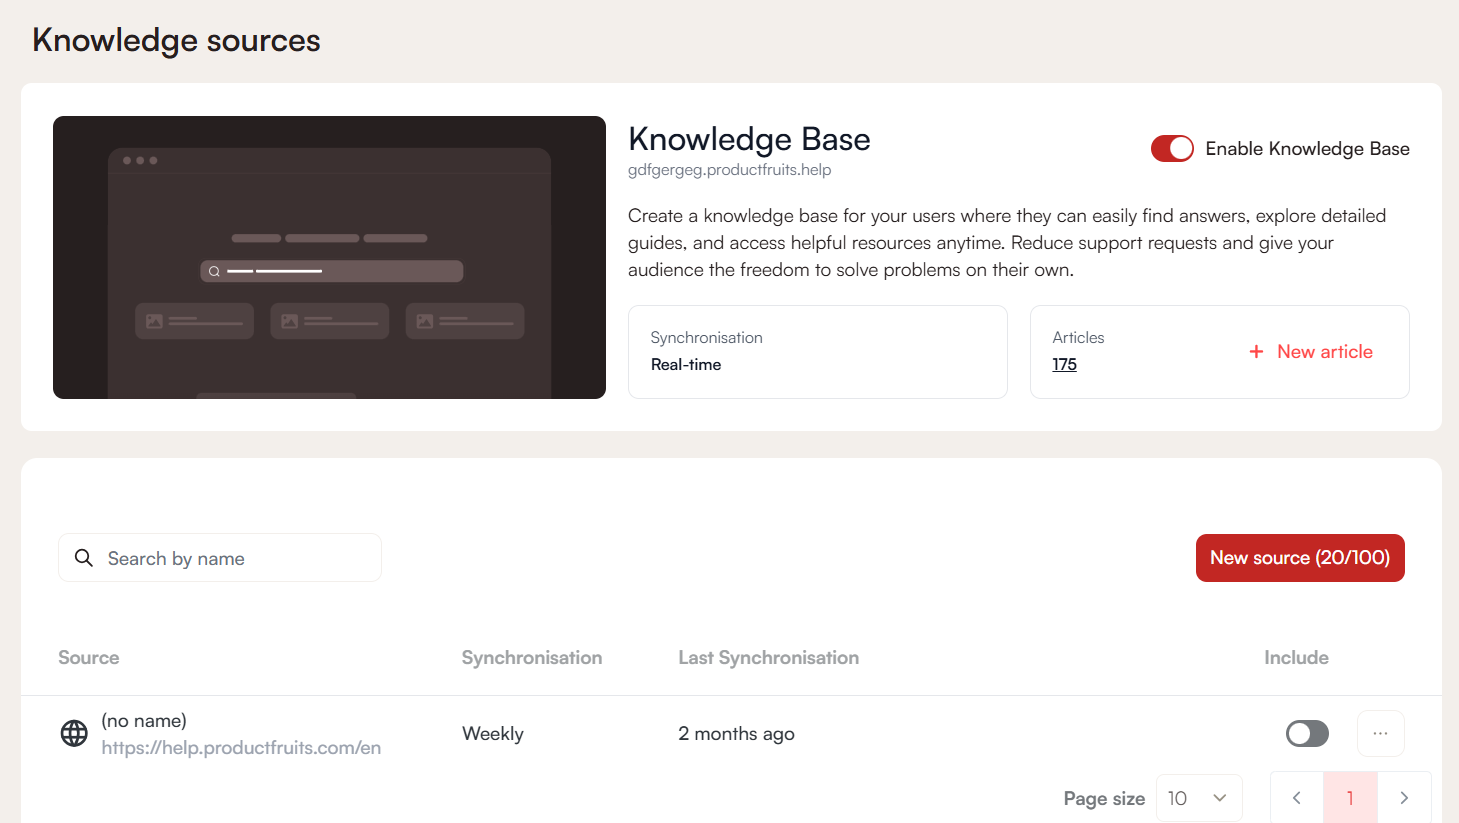Click the Last Synchronisation column header
The height and width of the screenshot is (823, 1459).
(x=768, y=658)
